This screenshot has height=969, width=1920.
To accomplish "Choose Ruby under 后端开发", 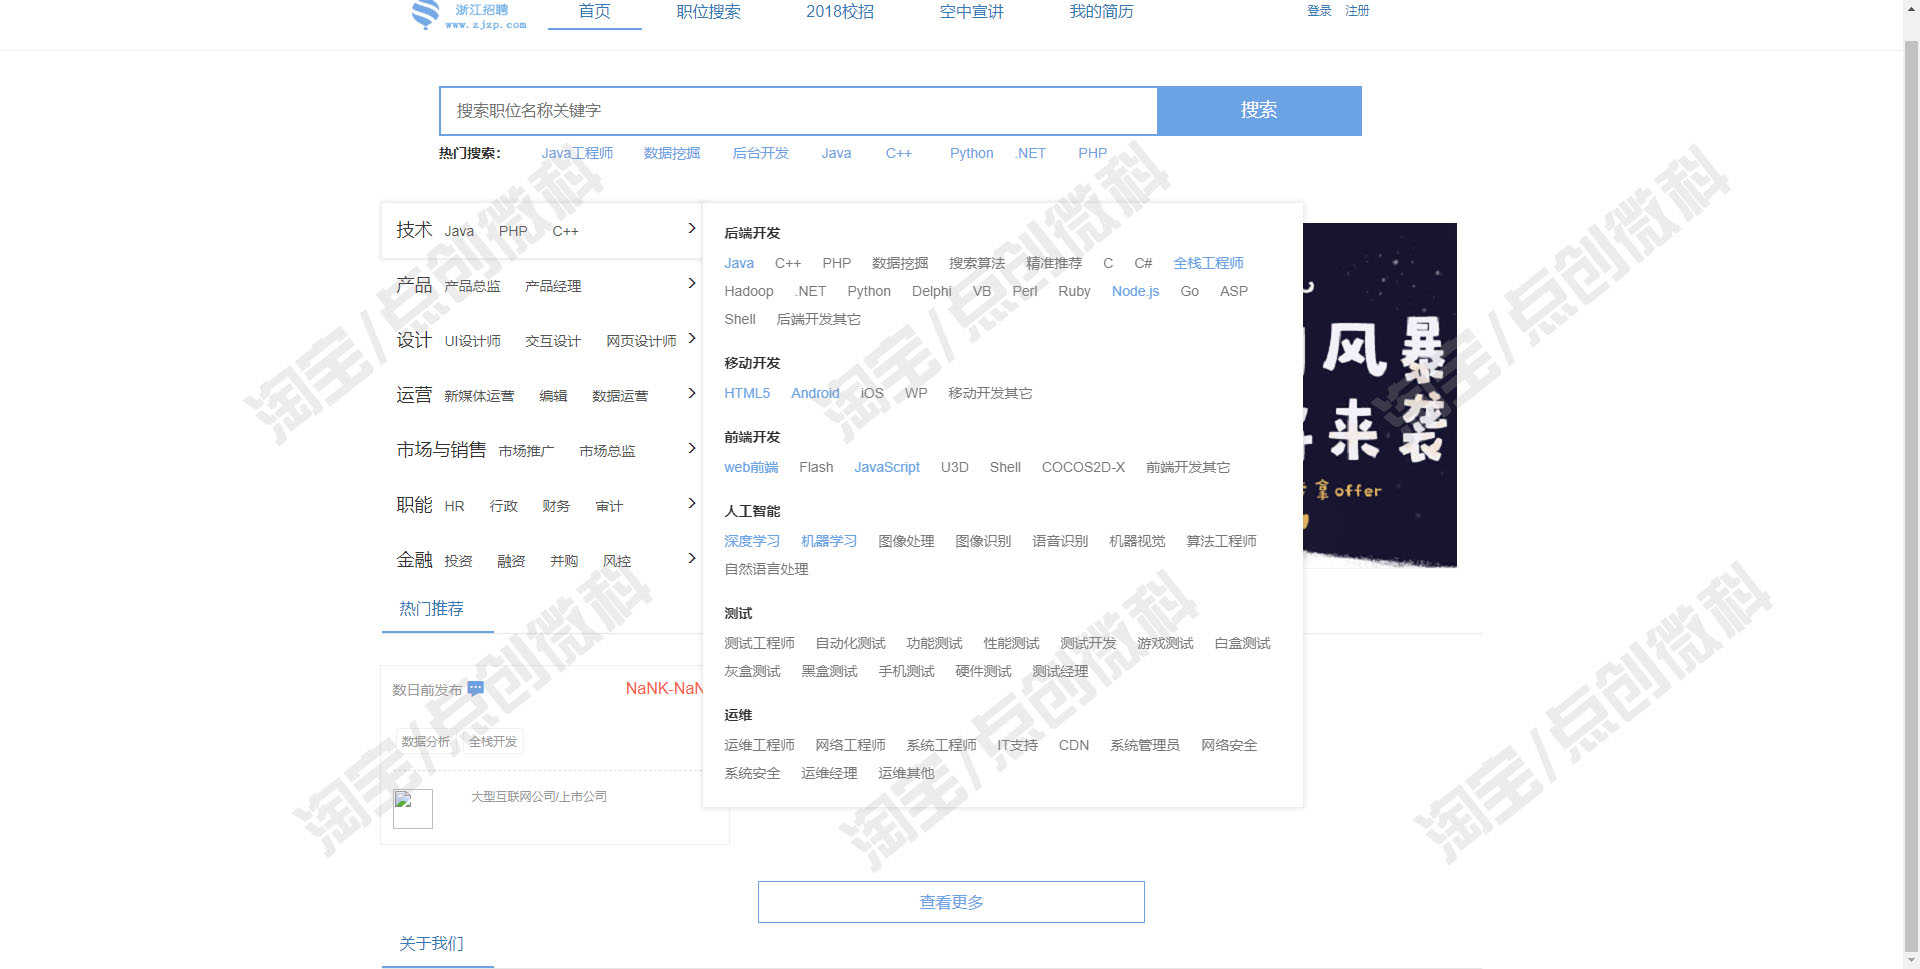I will 1074,291.
